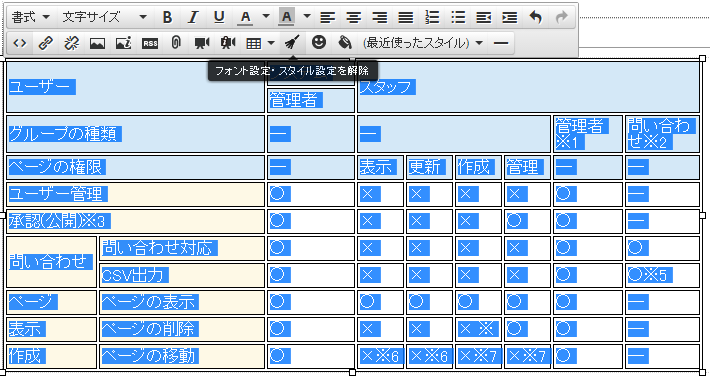The width and height of the screenshot is (710, 376).
Task: Click the スタッフ header cell
Action: click(528, 87)
